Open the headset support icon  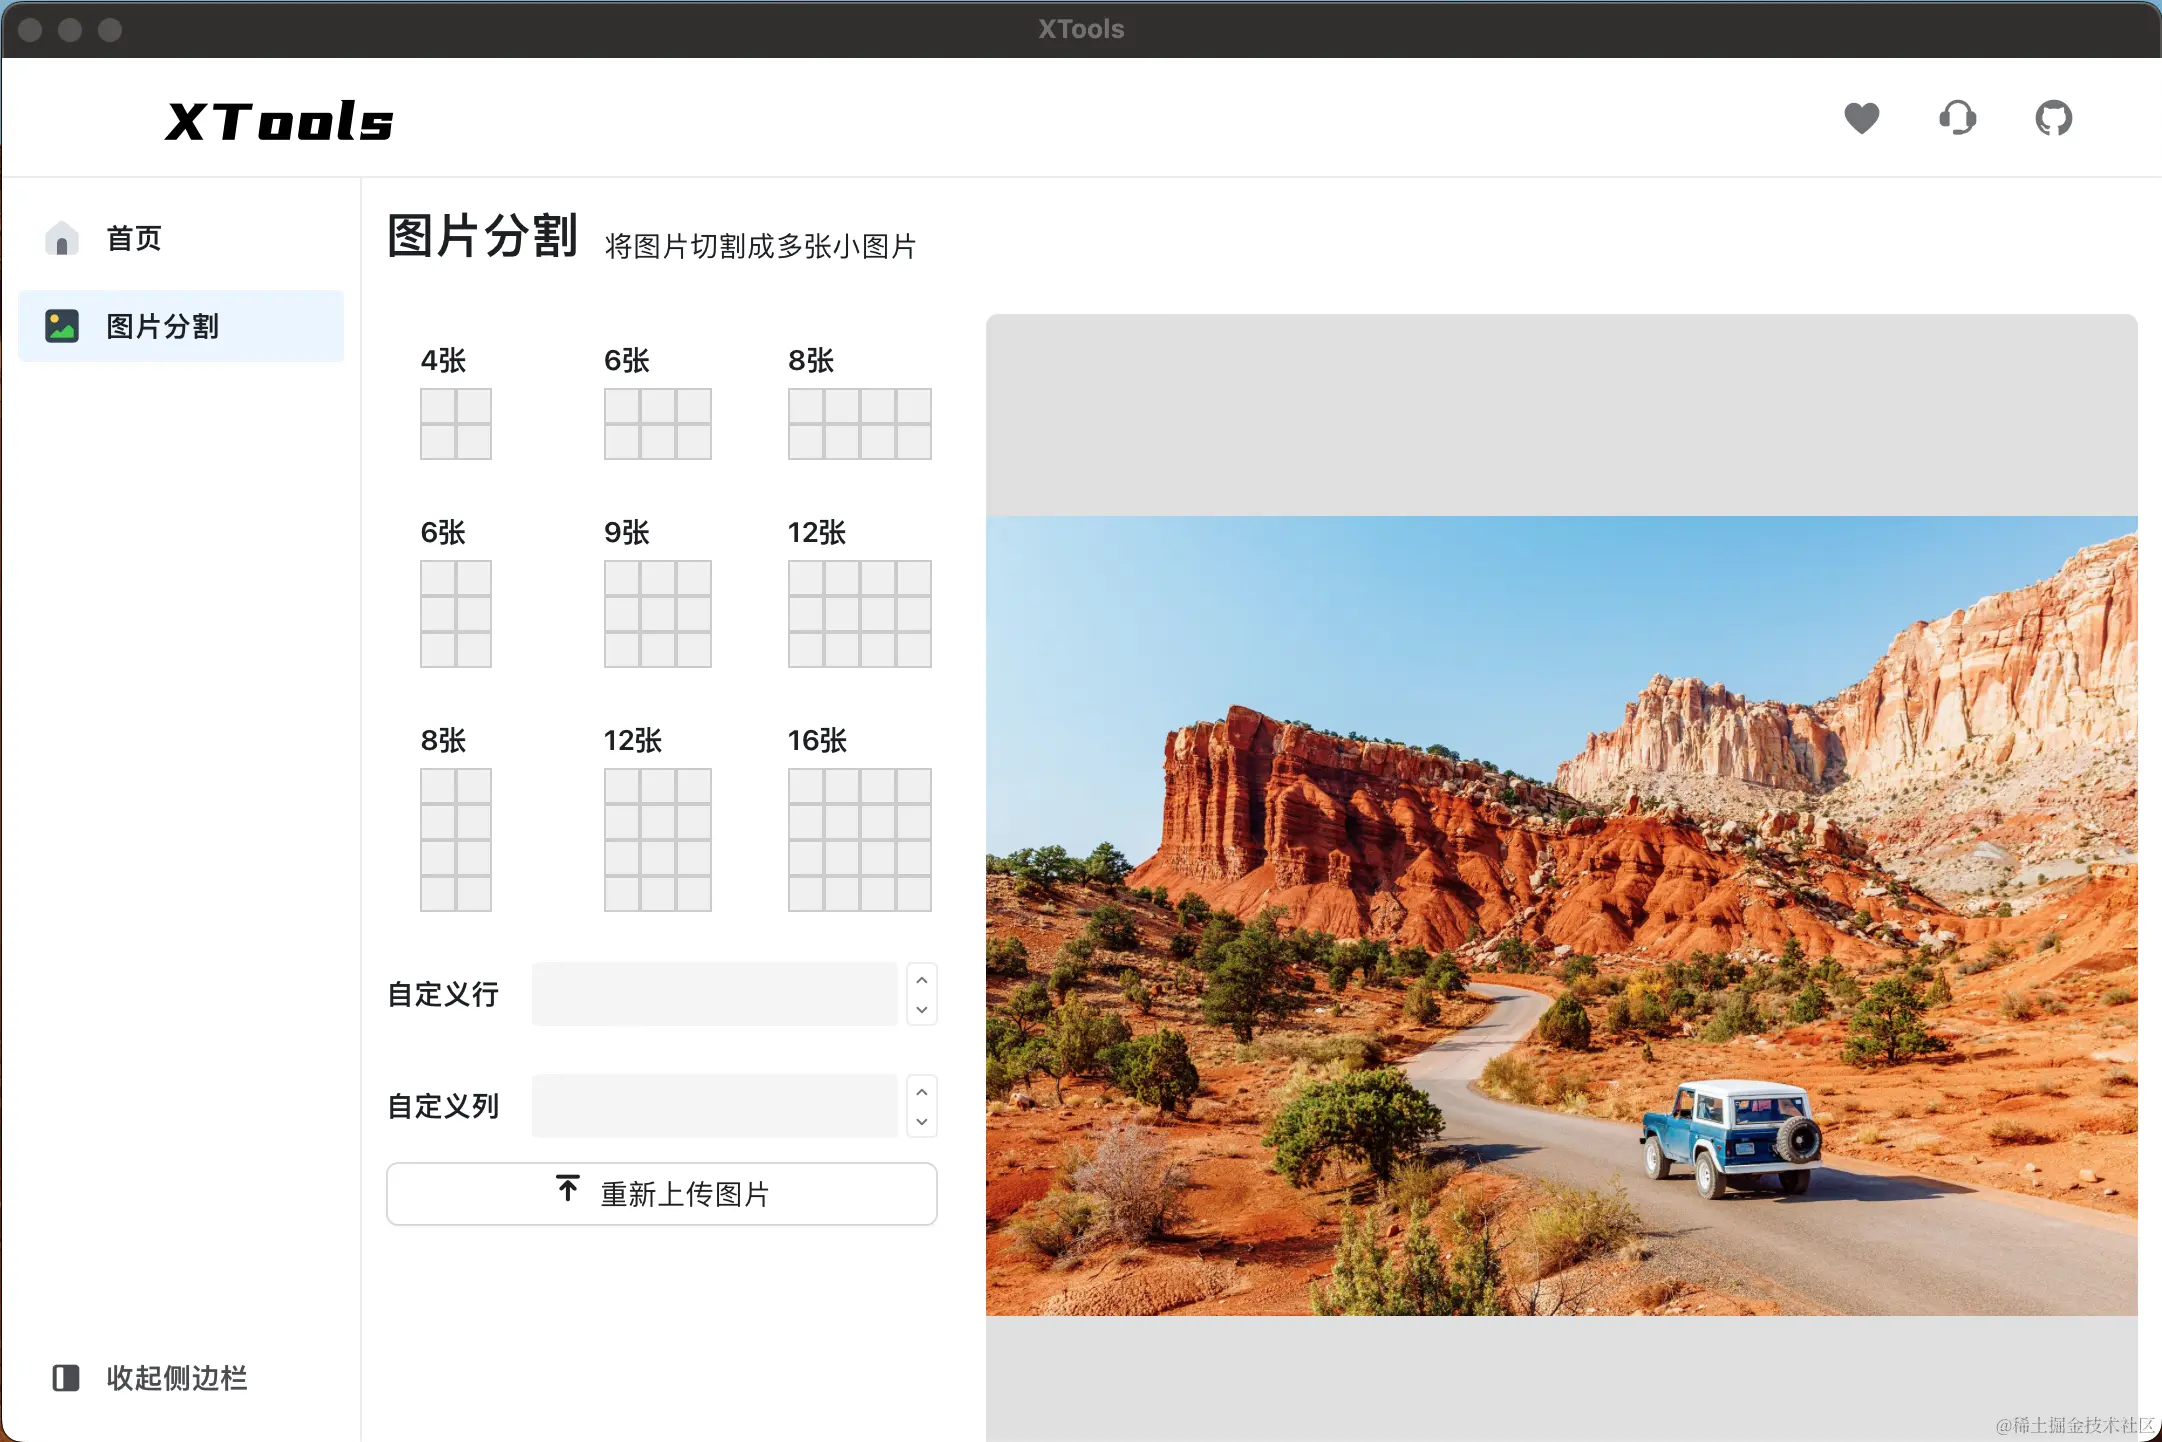coord(1957,118)
